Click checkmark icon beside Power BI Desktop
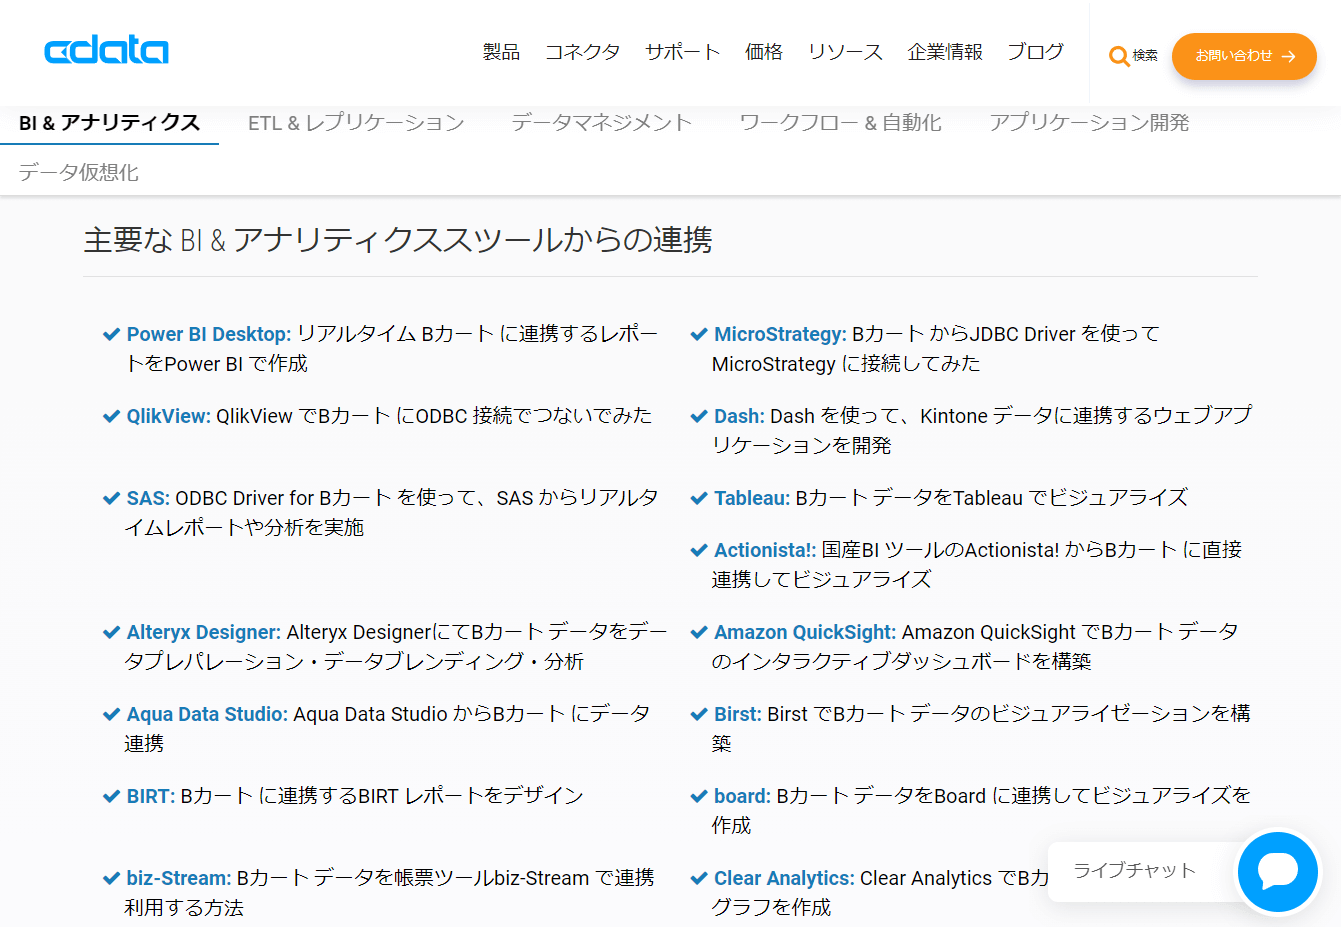 point(112,334)
